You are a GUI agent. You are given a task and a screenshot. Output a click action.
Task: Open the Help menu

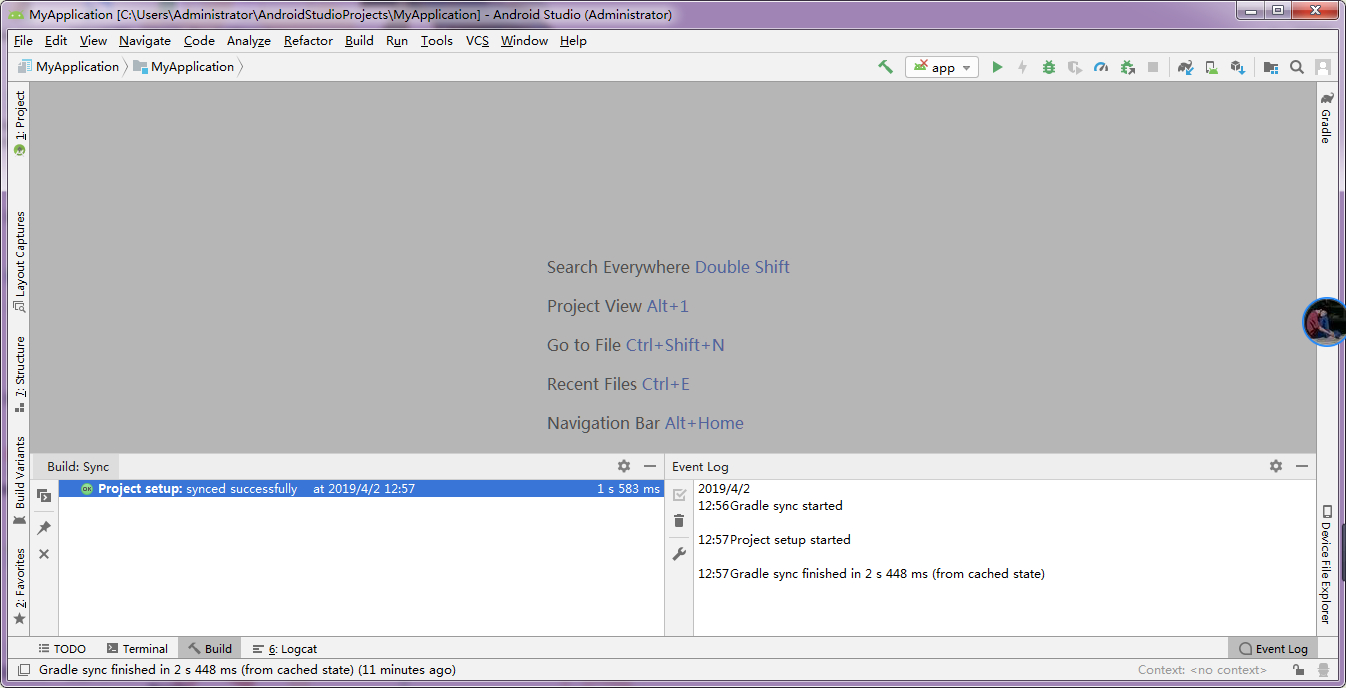coord(573,41)
